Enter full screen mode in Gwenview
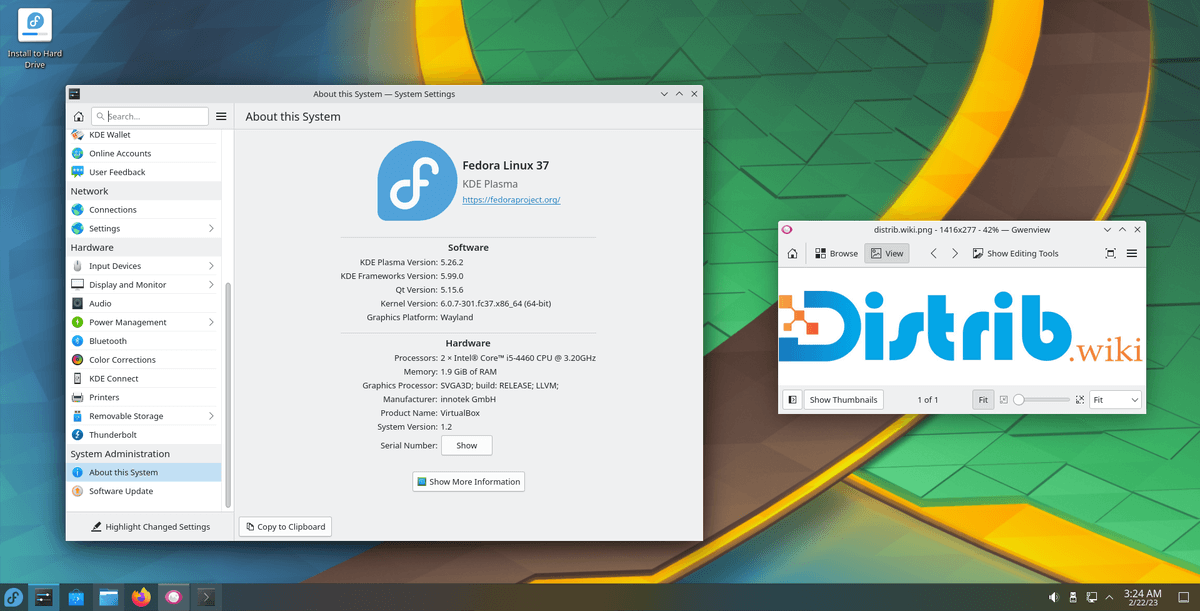Viewport: 1200px width, 611px height. [x=1110, y=253]
